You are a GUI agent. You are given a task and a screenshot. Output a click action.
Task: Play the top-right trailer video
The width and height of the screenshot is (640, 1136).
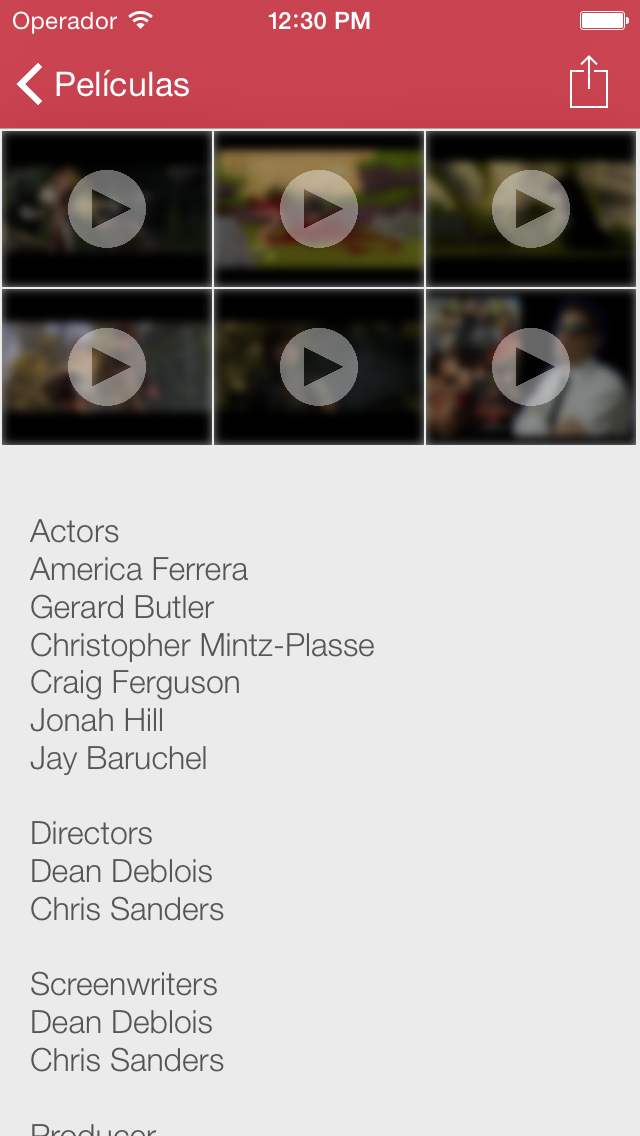(531, 209)
